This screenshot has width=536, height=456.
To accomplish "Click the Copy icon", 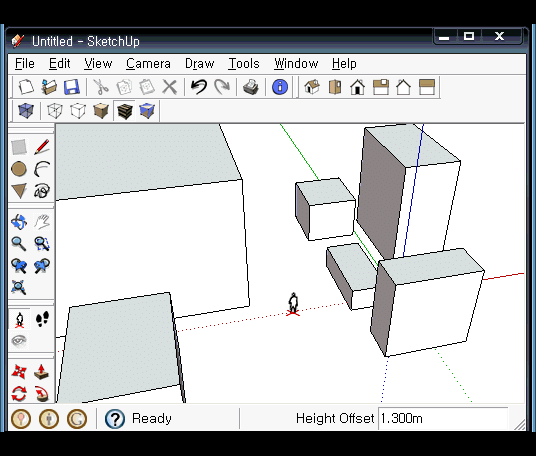I will coord(124,87).
